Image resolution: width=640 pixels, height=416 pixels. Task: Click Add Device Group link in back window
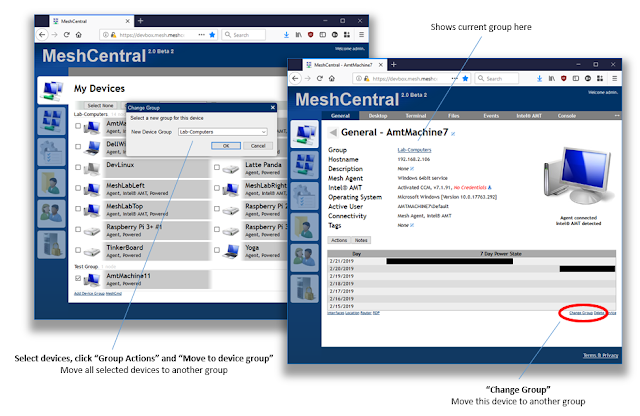(x=89, y=294)
